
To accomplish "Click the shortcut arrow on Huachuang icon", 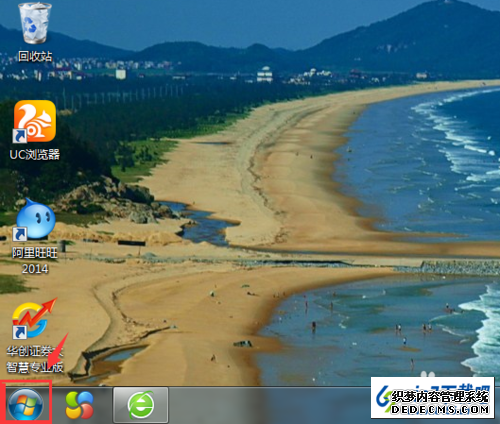I will 20,332.
